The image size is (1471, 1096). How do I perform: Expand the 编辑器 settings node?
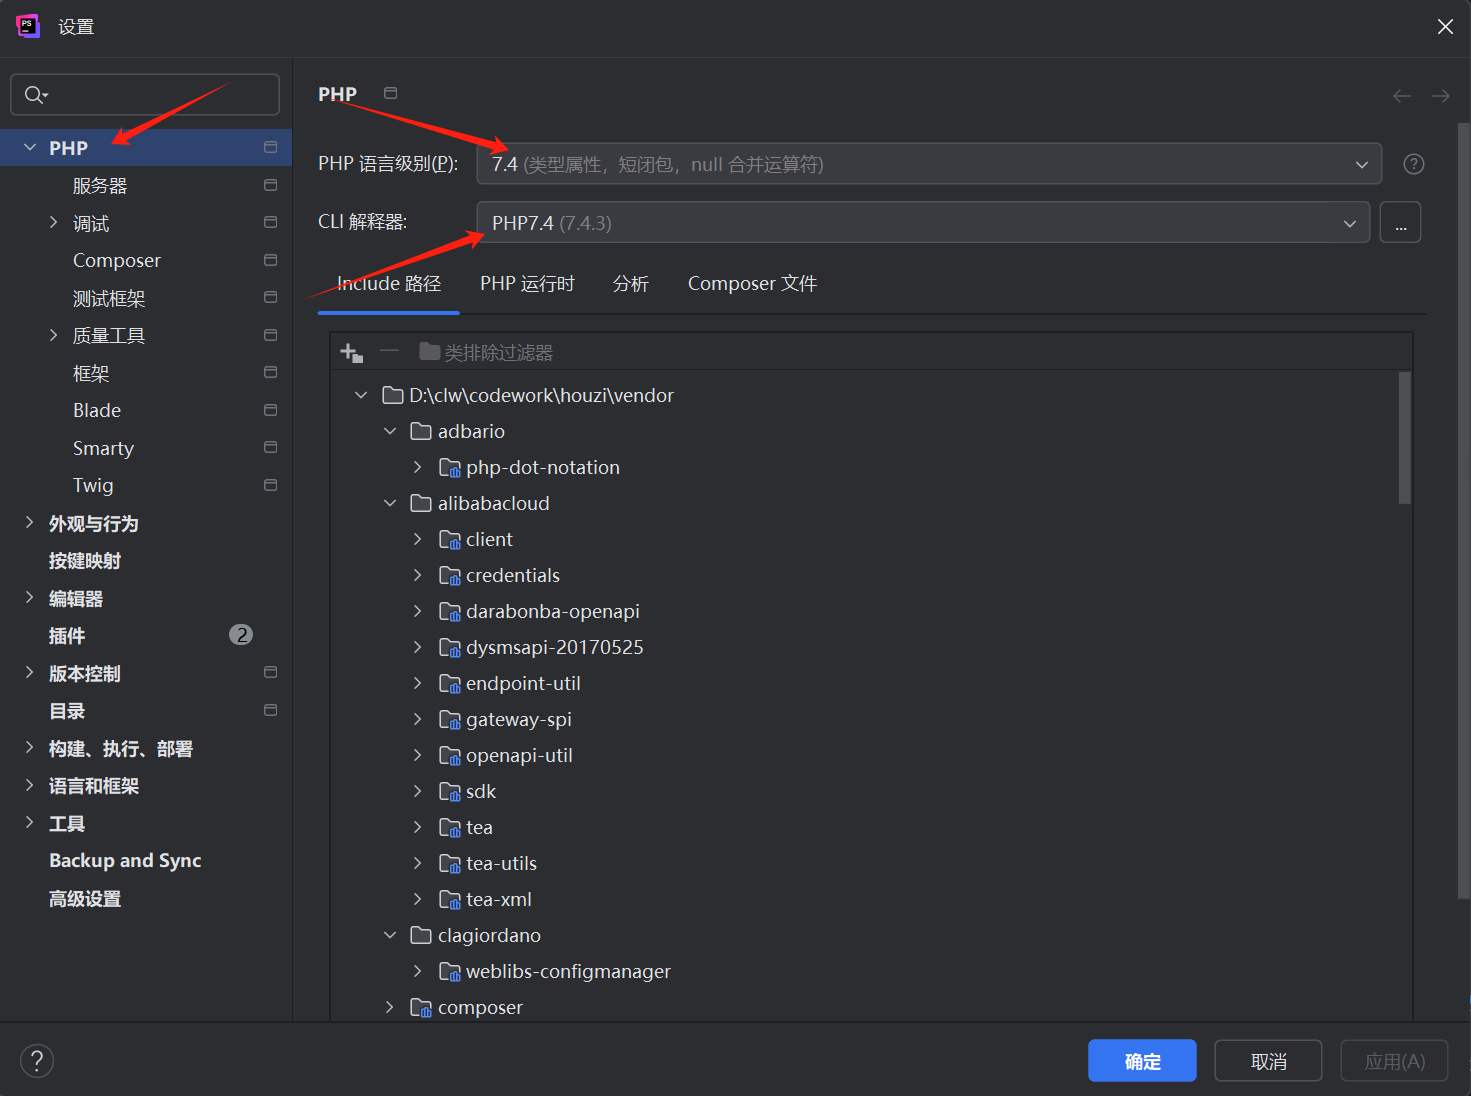pyautogui.click(x=30, y=597)
